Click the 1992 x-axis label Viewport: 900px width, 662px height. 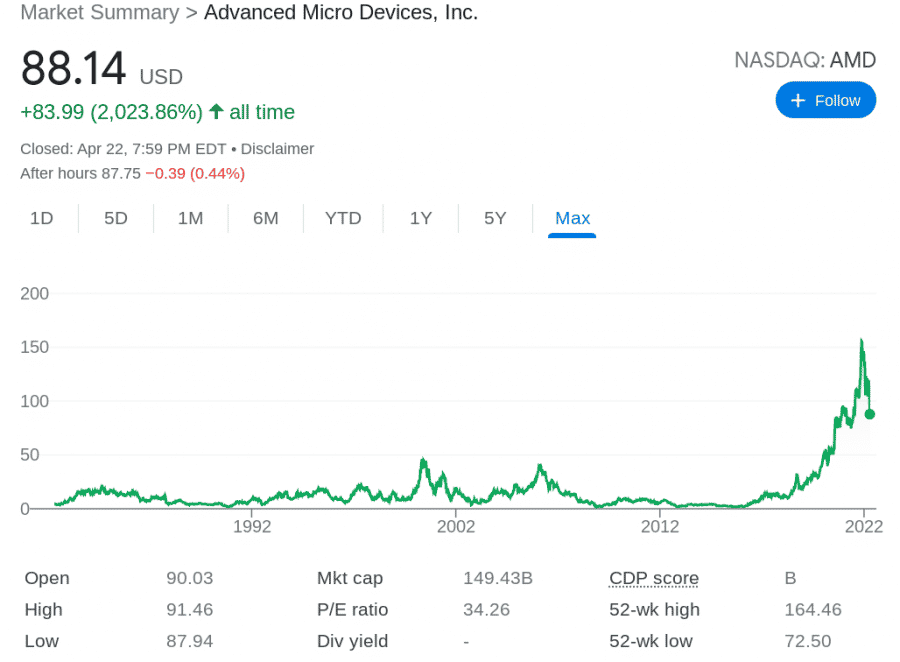pyautogui.click(x=251, y=526)
